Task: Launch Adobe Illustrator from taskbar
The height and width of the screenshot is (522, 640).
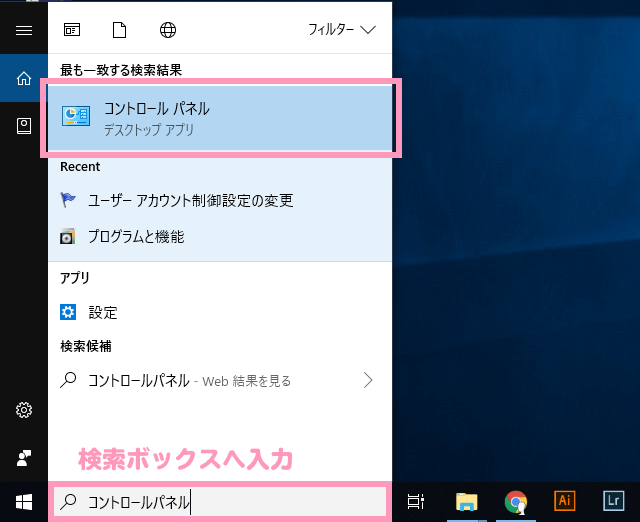Action: point(564,500)
